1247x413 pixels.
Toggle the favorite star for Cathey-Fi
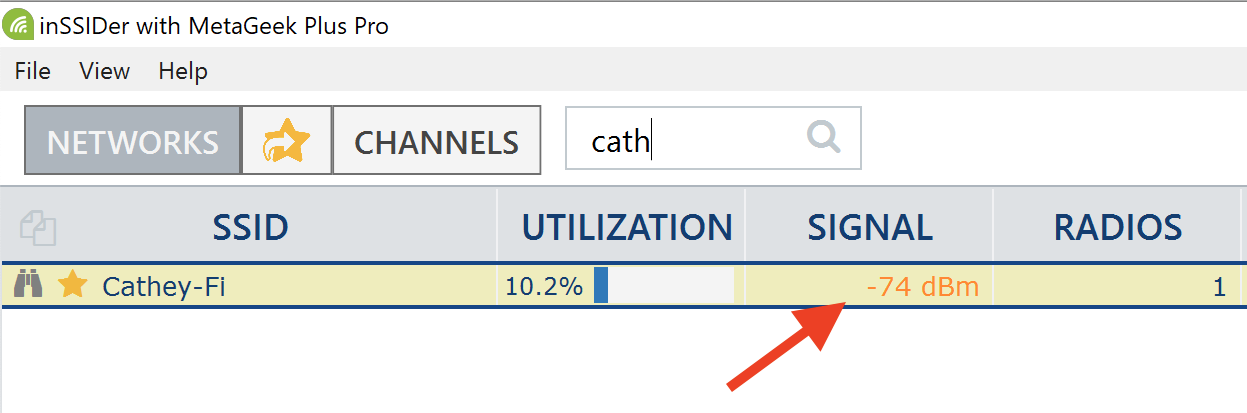pyautogui.click(x=72, y=286)
